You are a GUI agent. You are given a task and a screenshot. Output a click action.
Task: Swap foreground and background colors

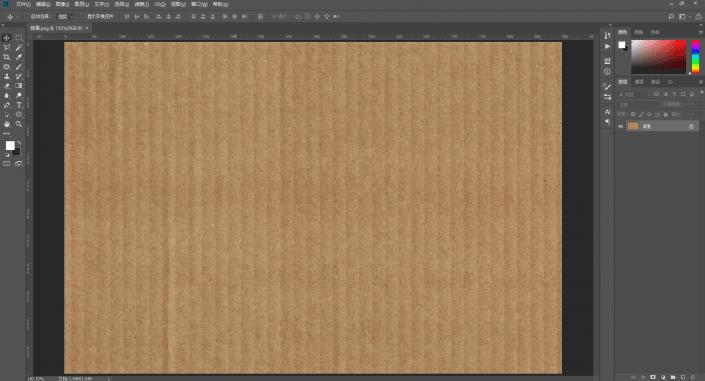pyautogui.click(x=19, y=143)
